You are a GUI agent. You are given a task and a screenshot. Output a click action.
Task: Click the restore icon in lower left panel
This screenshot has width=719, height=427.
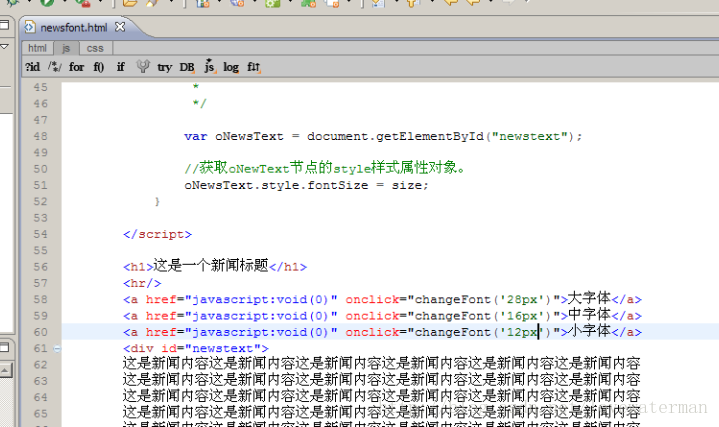4,347
